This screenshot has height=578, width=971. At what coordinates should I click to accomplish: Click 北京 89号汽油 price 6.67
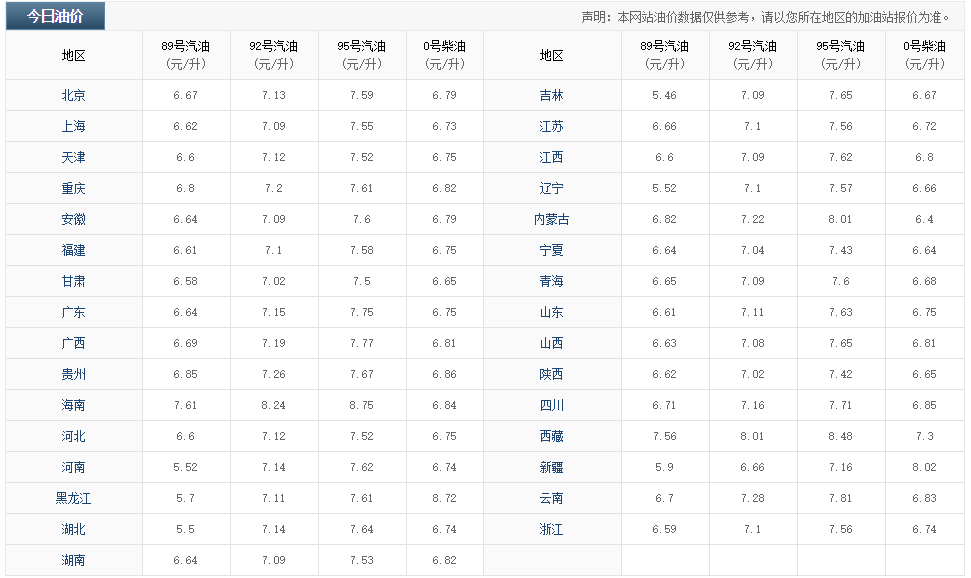pyautogui.click(x=185, y=96)
